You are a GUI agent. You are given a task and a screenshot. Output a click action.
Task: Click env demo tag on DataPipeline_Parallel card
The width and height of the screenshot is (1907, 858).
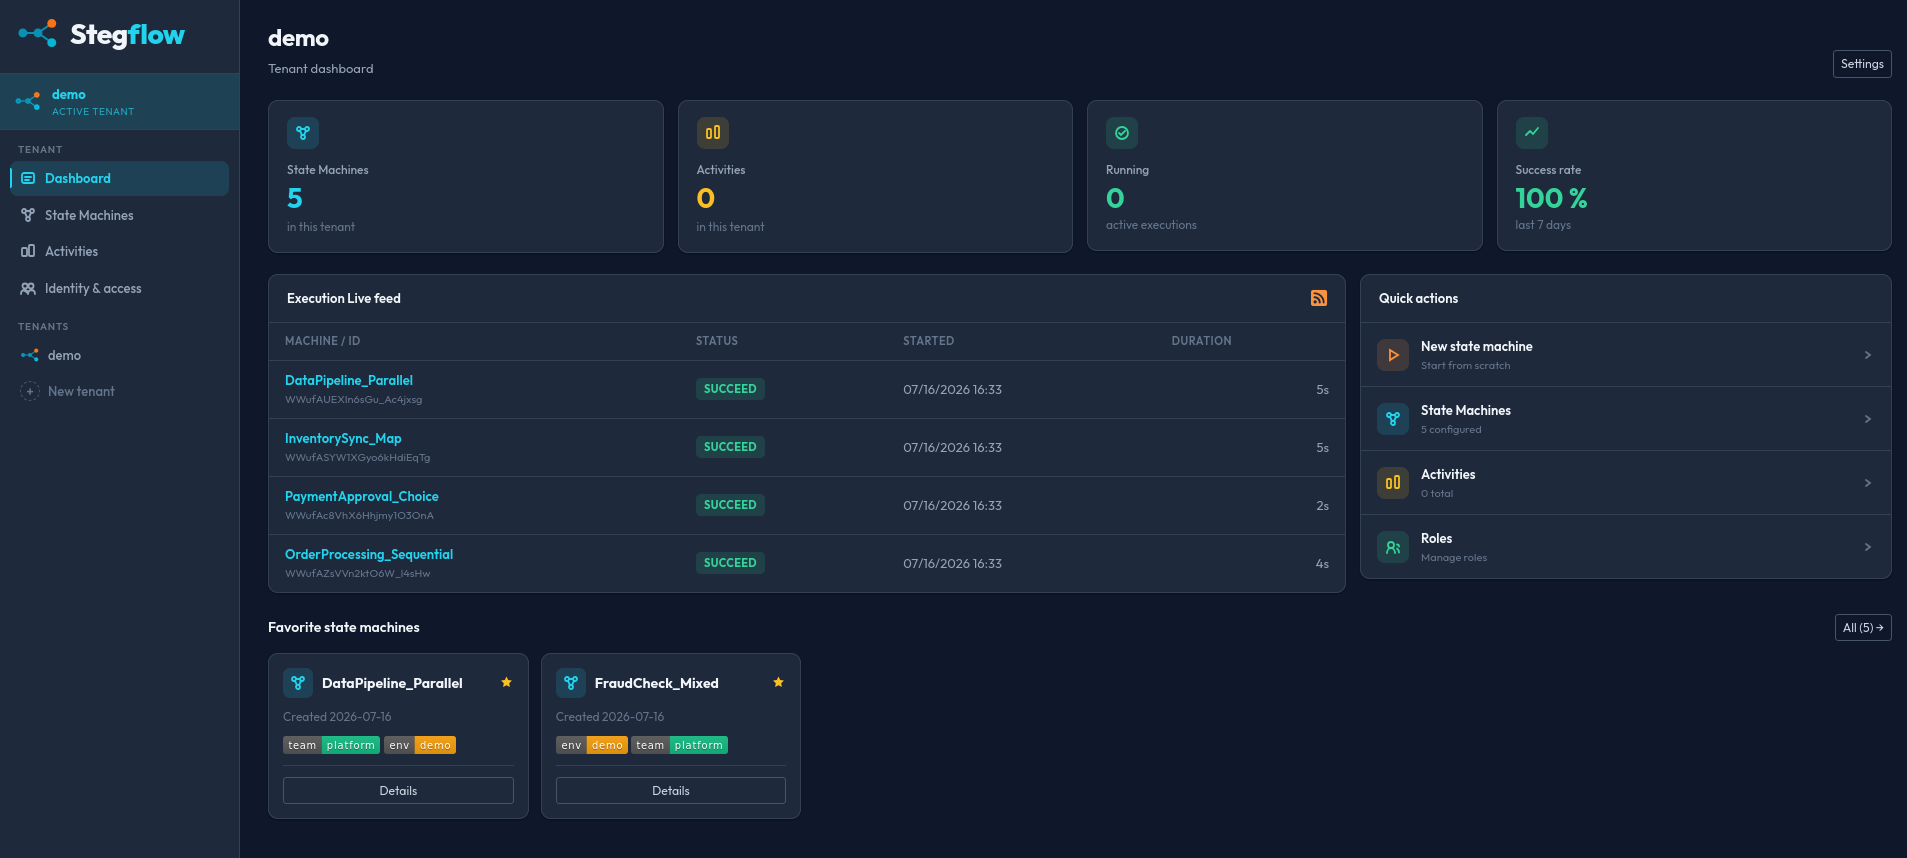tap(420, 745)
